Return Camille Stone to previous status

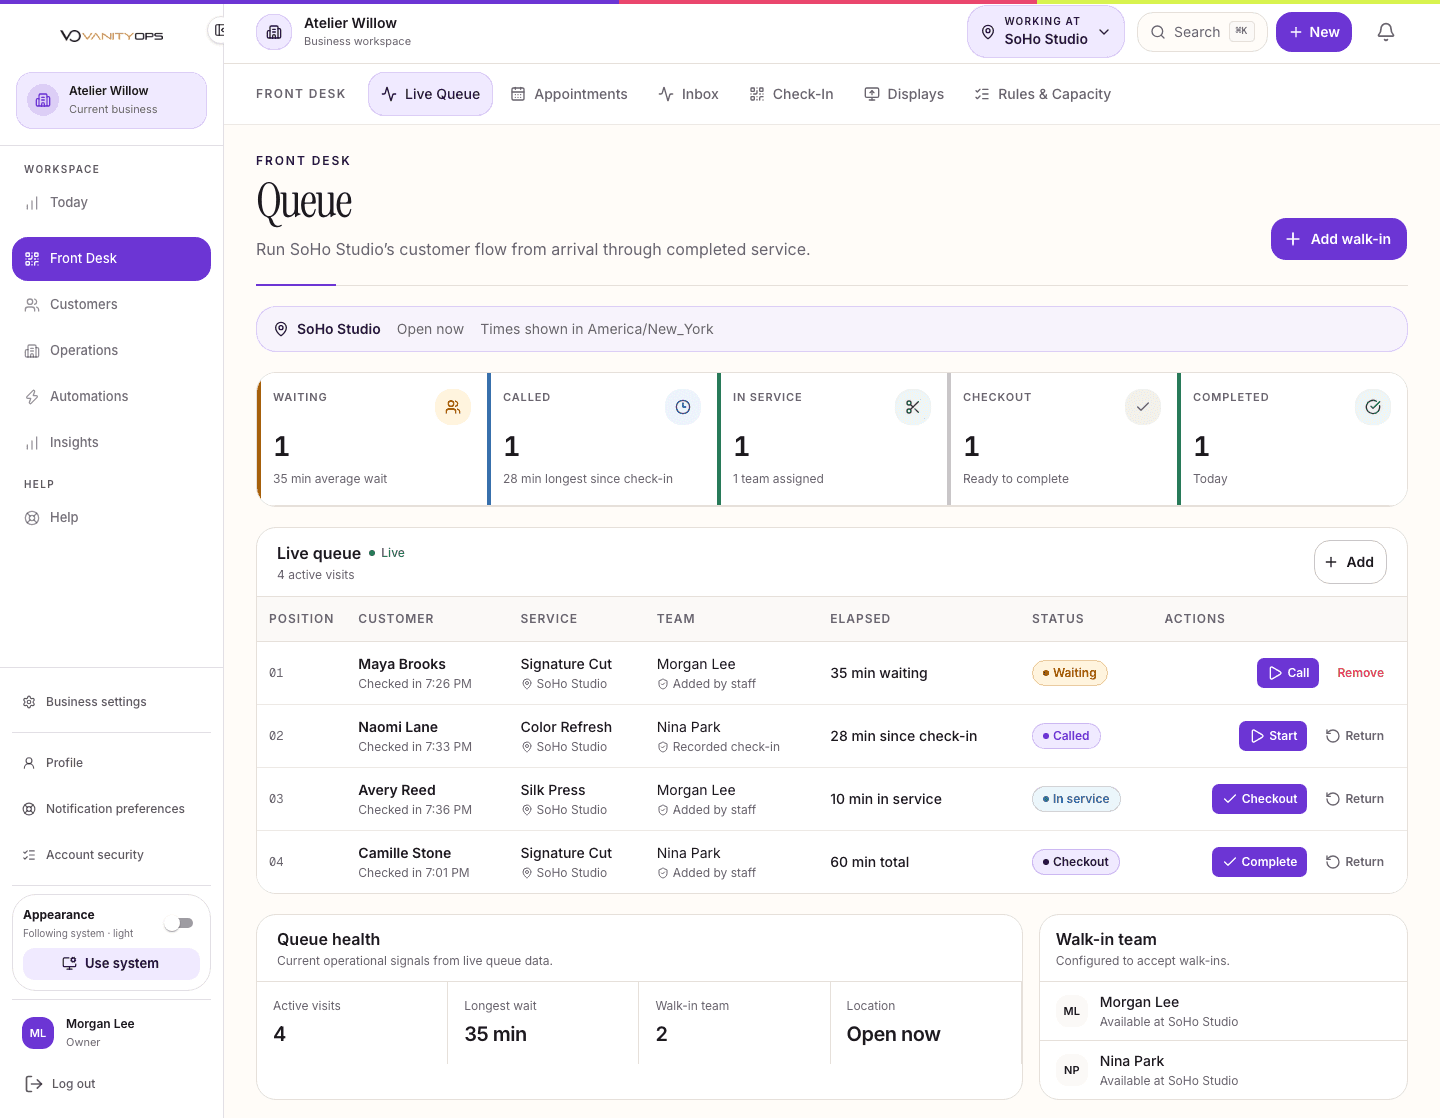coord(1355,862)
